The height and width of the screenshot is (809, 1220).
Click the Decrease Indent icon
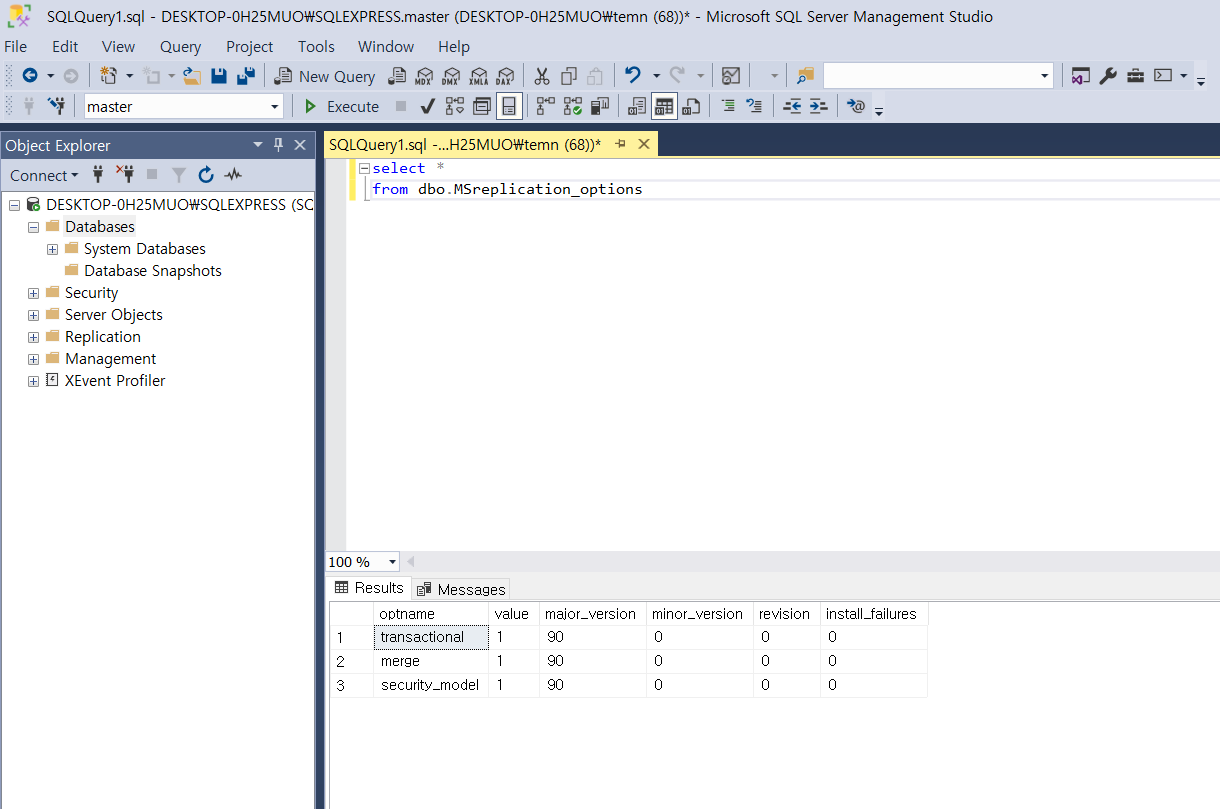point(792,106)
